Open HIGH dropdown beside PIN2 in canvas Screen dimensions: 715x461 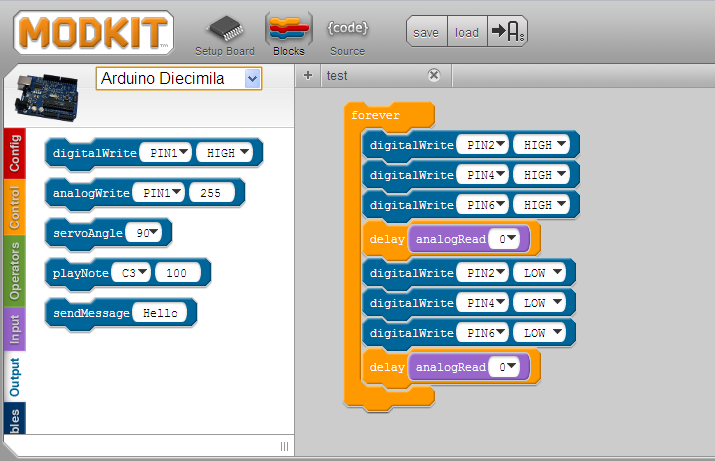[x=541, y=145]
